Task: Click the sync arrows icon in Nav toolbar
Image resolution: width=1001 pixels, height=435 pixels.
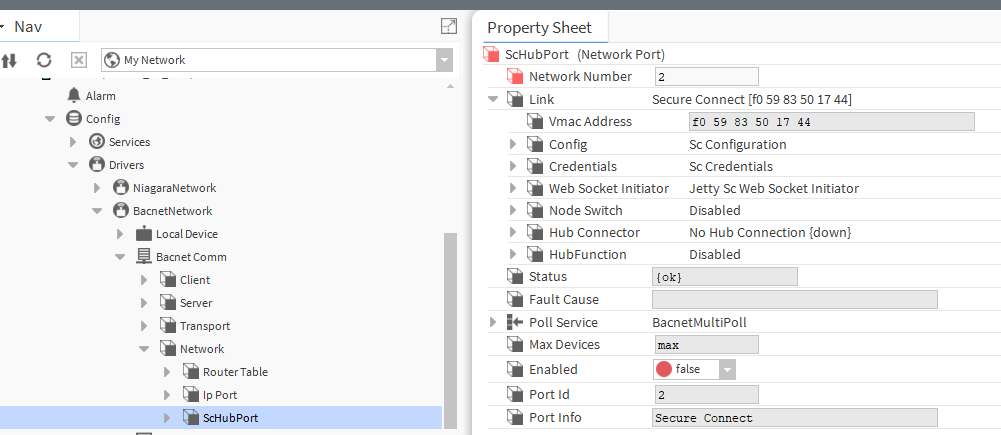Action: click(x=10, y=60)
